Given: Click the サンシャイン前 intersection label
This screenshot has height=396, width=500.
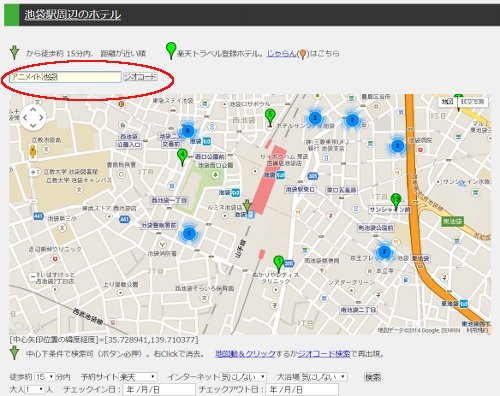Looking at the screenshot, I should (x=389, y=209).
